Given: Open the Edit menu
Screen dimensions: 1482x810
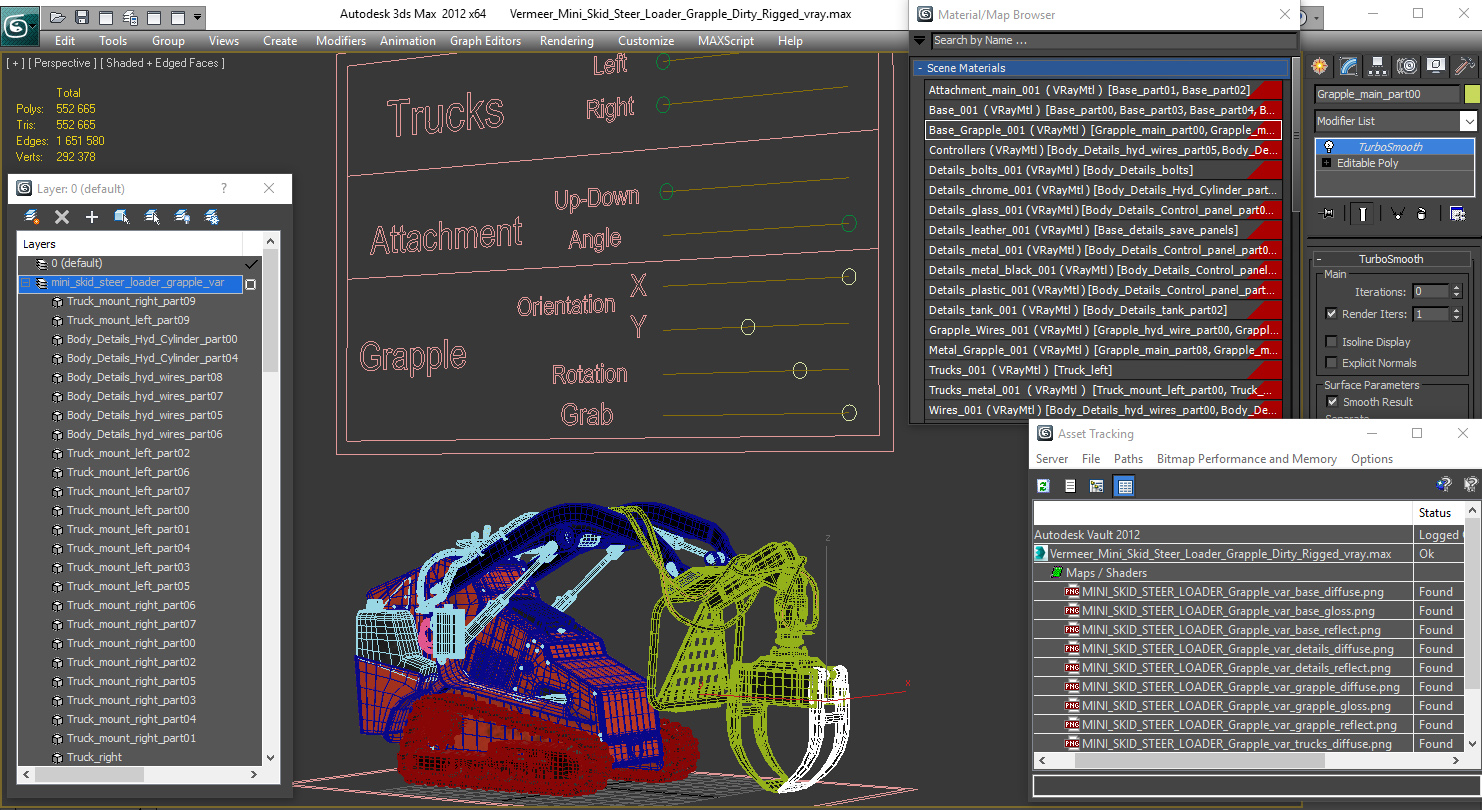Looking at the screenshot, I should click(x=65, y=41).
